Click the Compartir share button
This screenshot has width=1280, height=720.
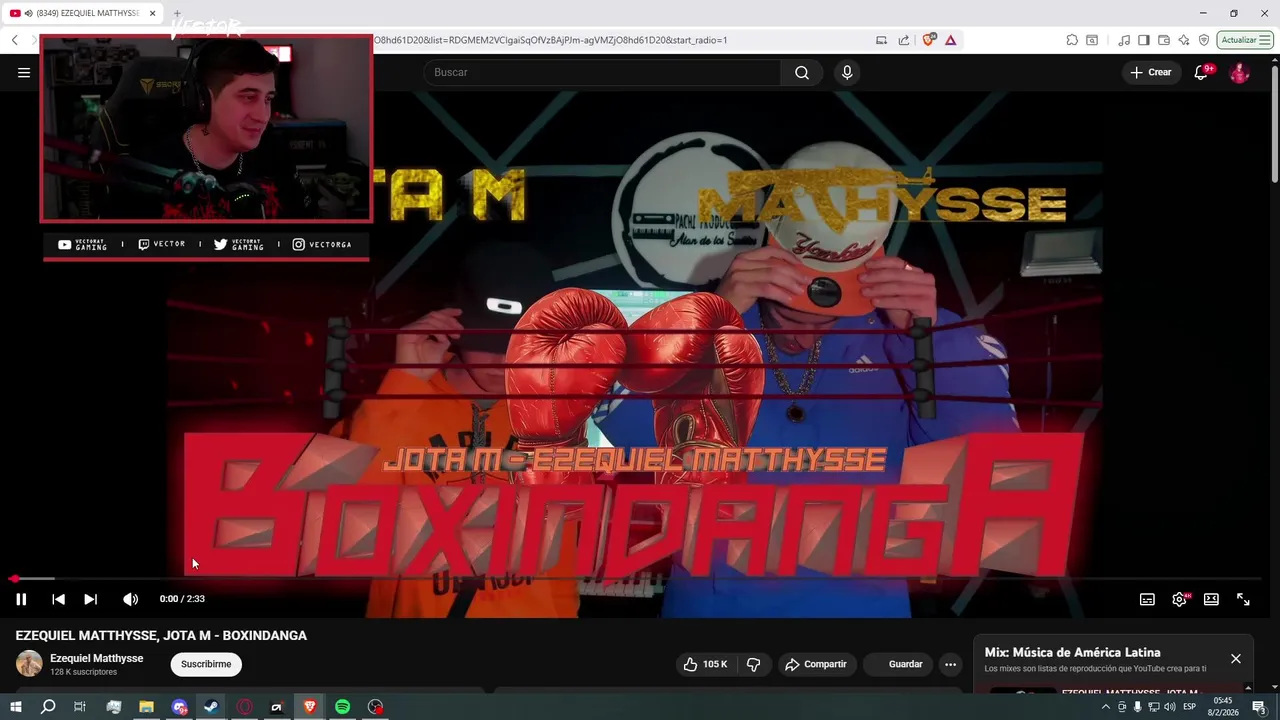click(816, 664)
